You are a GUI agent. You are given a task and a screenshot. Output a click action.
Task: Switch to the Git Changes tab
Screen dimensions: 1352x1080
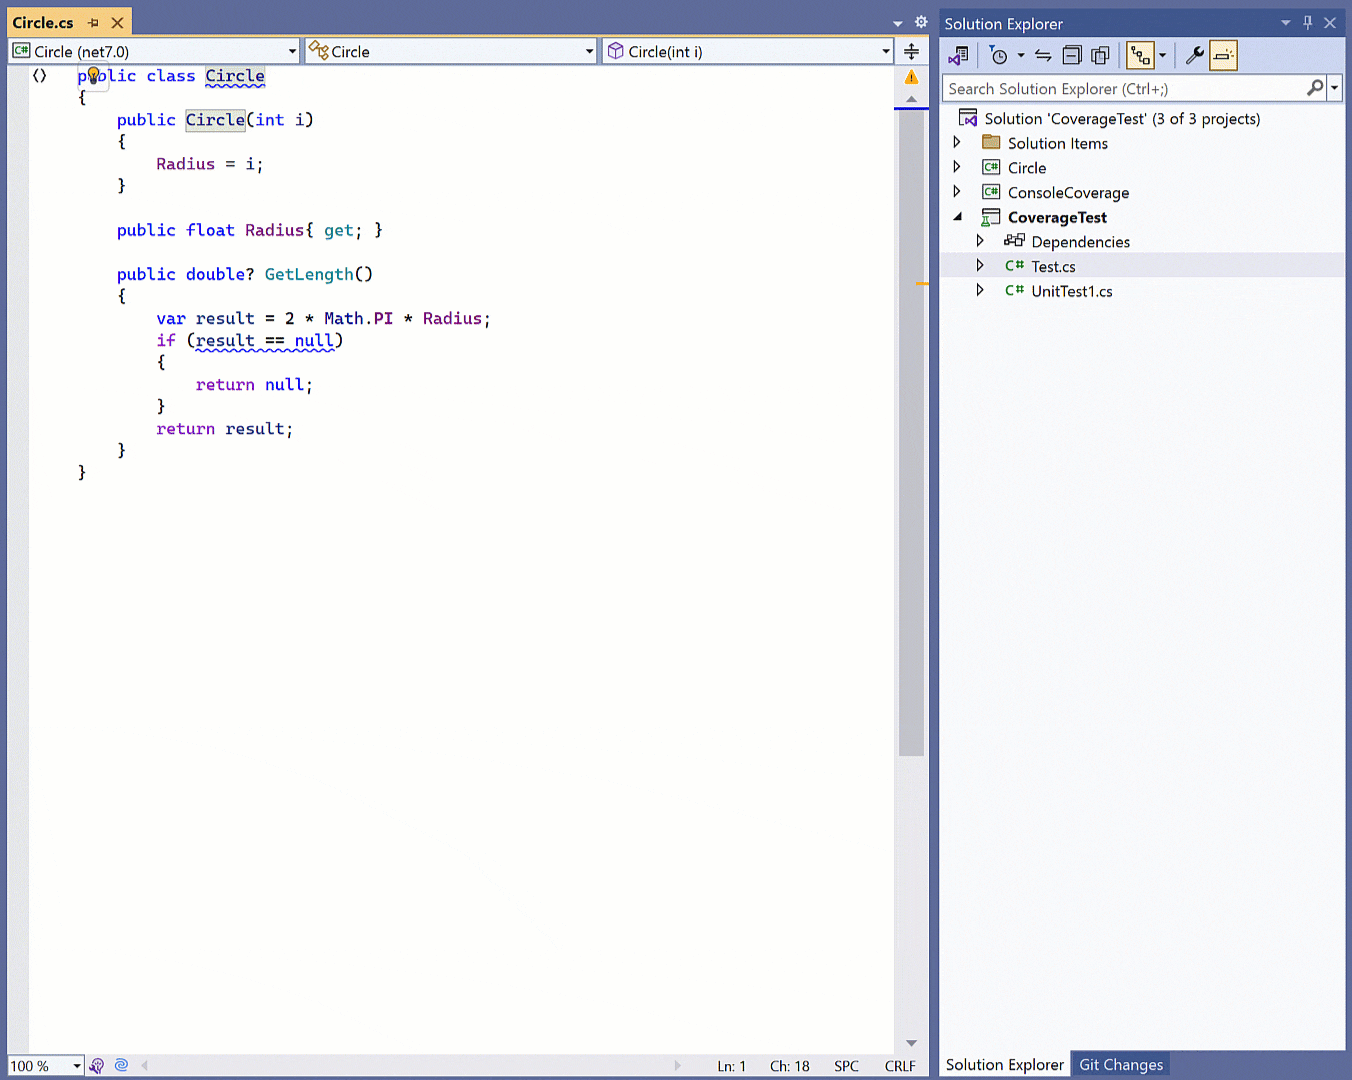1120,1065
